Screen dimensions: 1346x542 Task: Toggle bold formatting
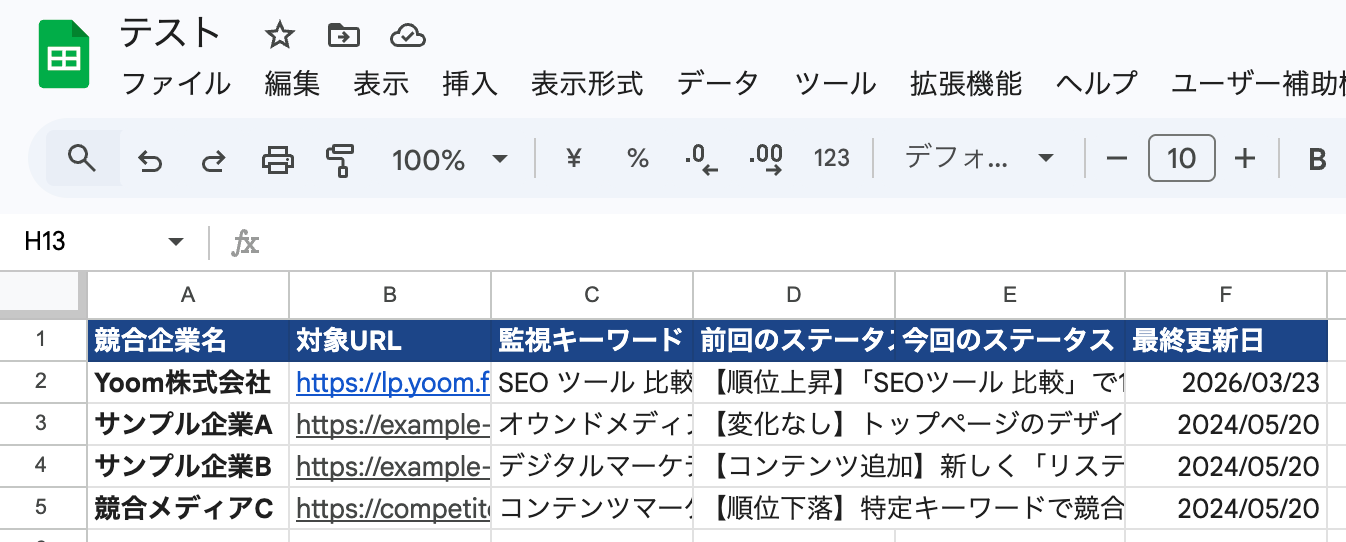pyautogui.click(x=1317, y=158)
